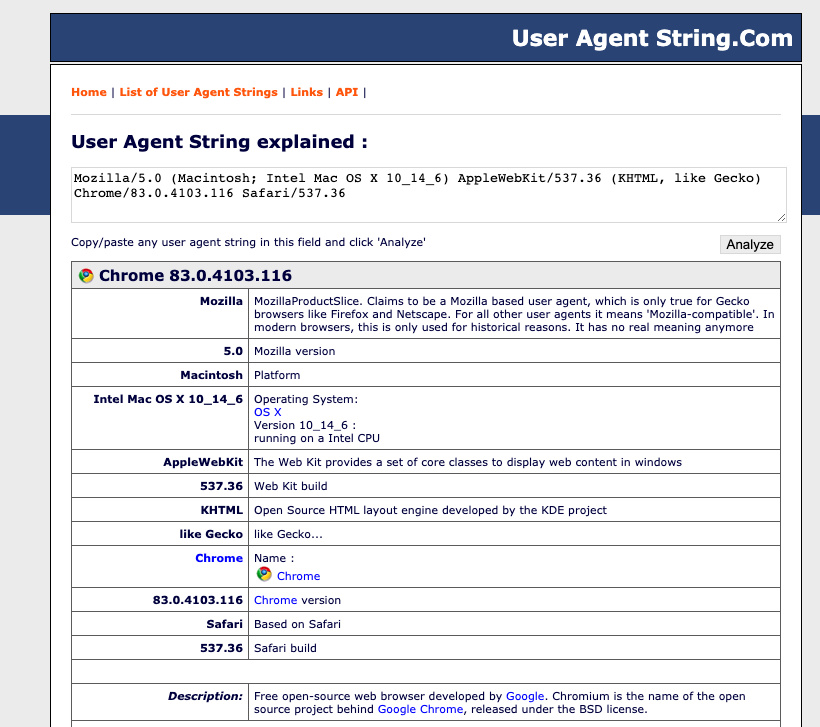Open the Google link in Description
The height and width of the screenshot is (727, 820).
pos(525,696)
